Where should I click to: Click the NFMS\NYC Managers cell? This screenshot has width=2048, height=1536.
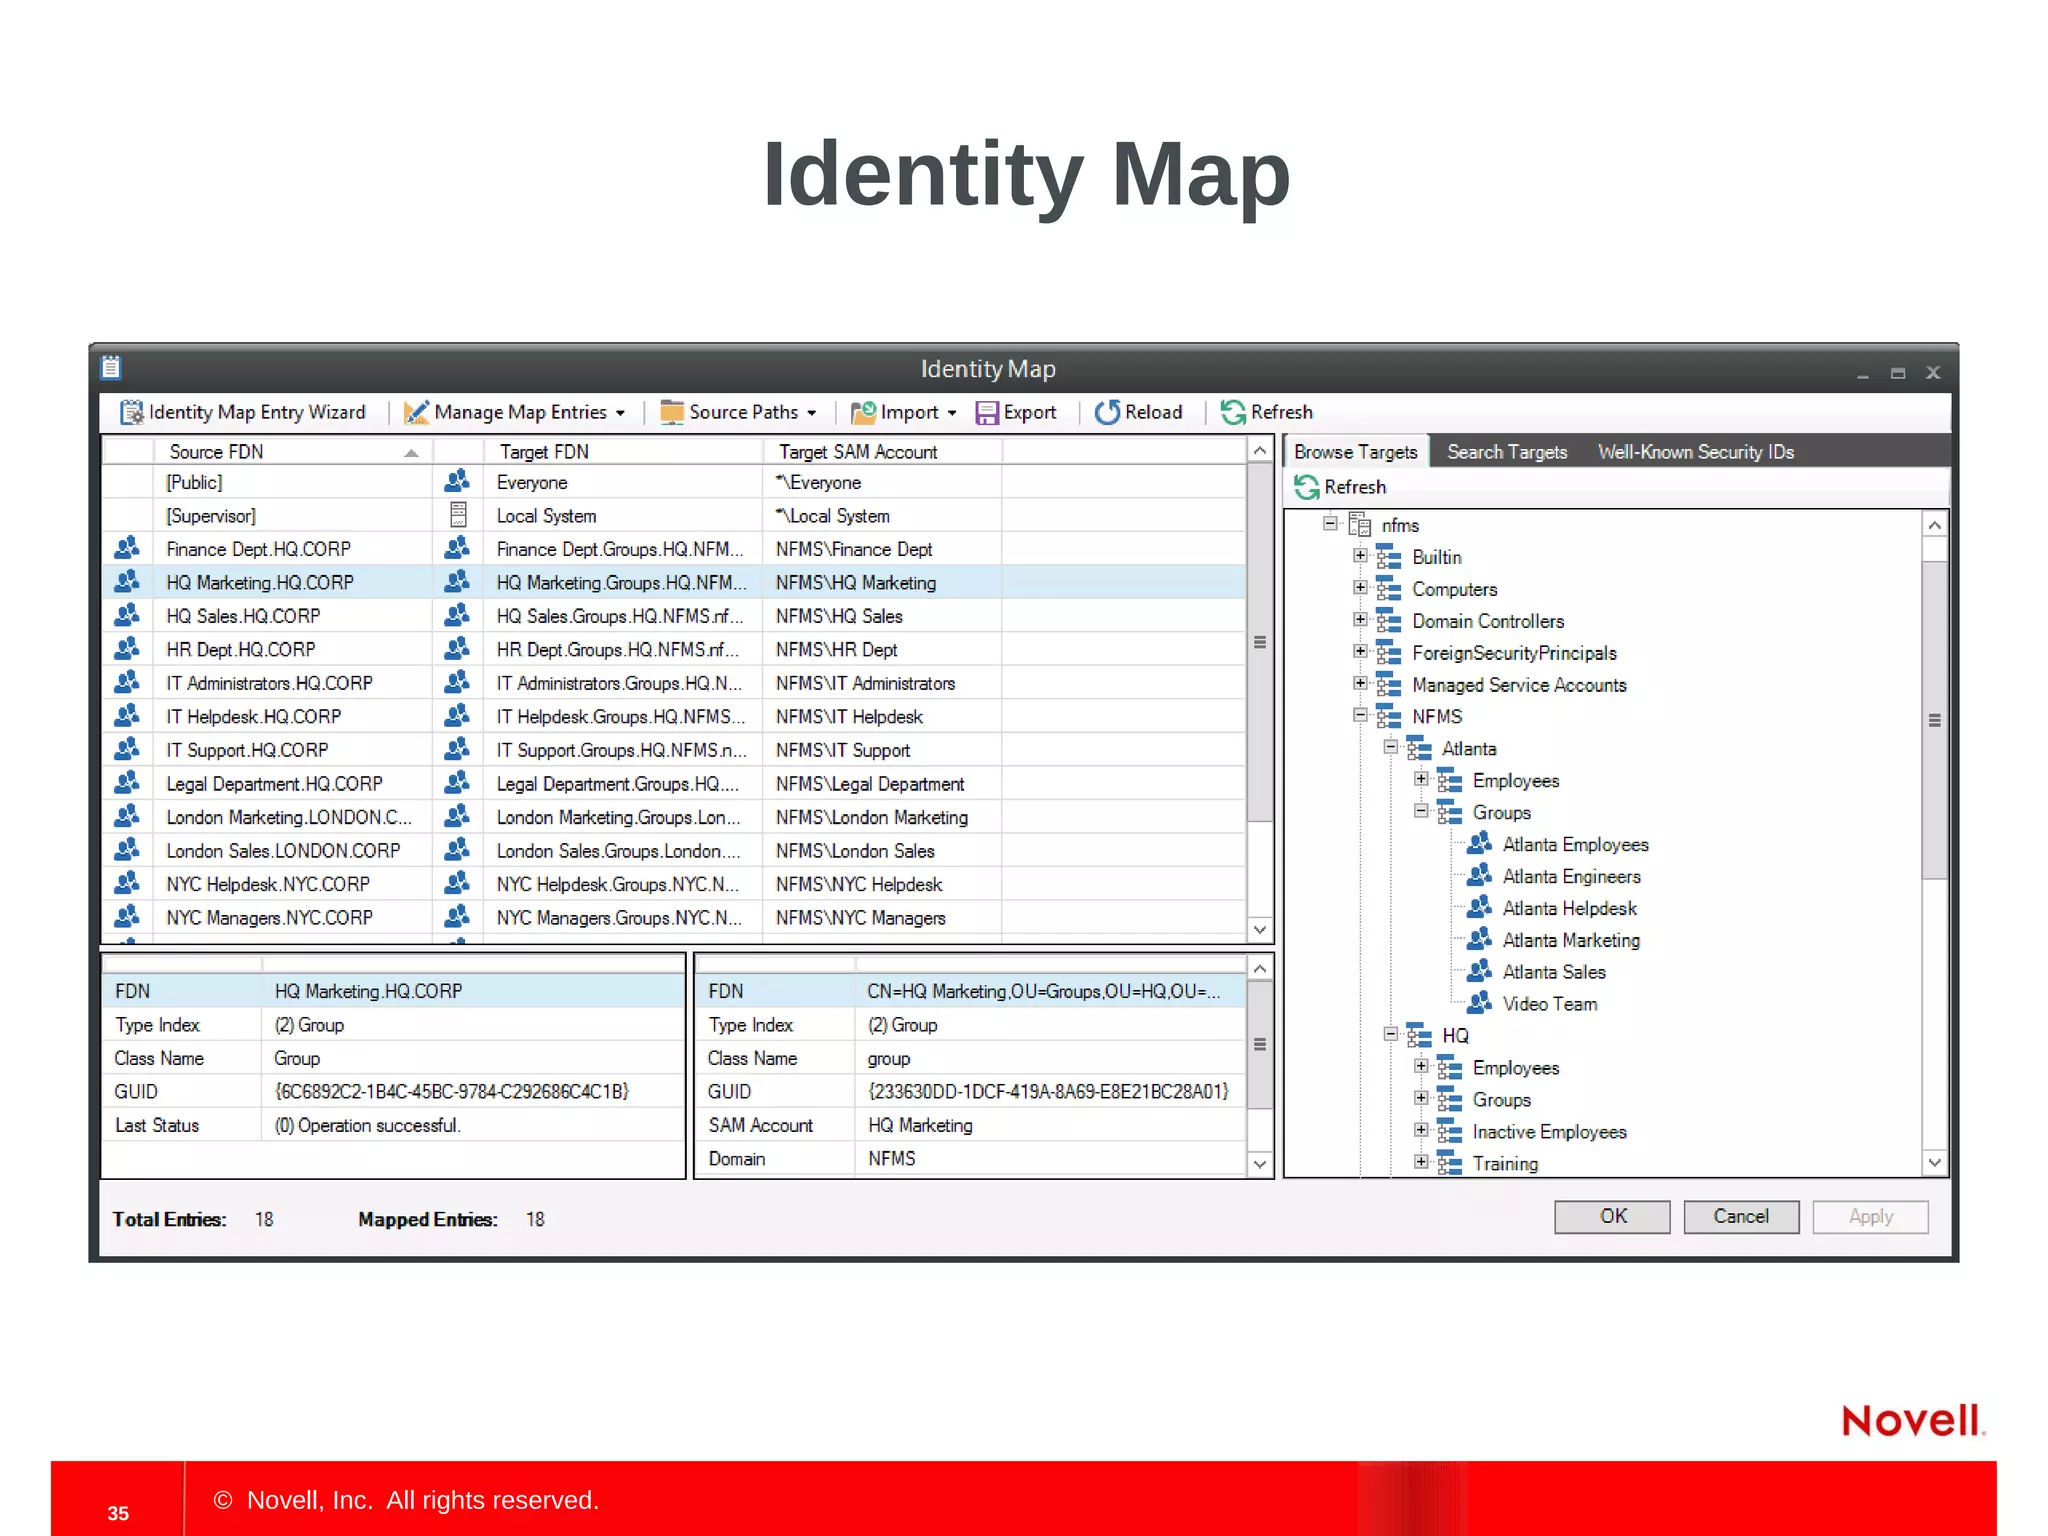click(x=882, y=918)
